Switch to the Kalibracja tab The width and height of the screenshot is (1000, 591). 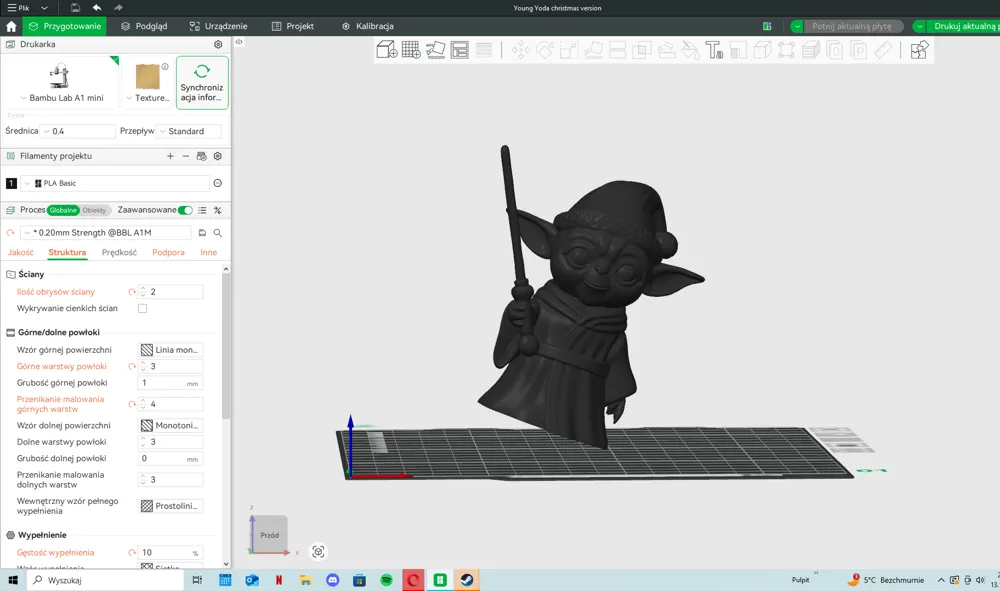click(x=368, y=26)
